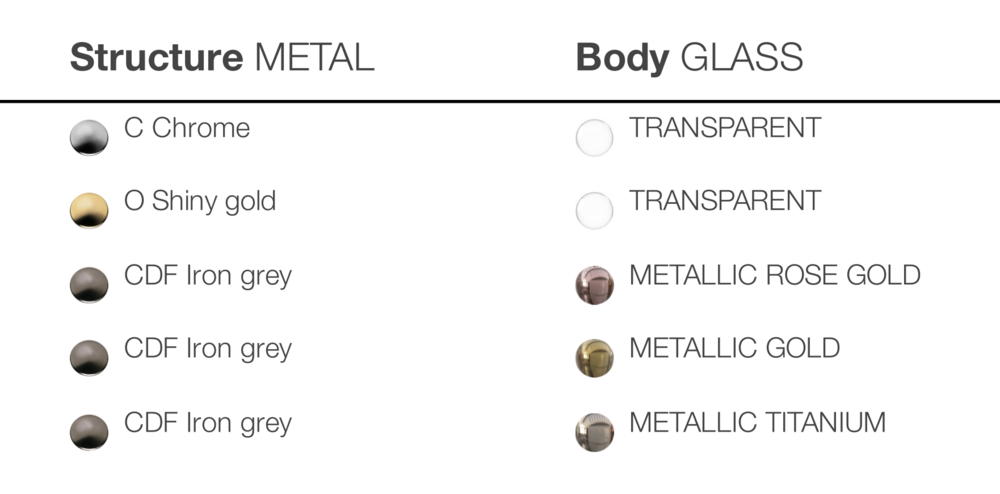The width and height of the screenshot is (1000, 494).
Task: Choose the Metallic Titanium glass swatch
Action: 594,432
